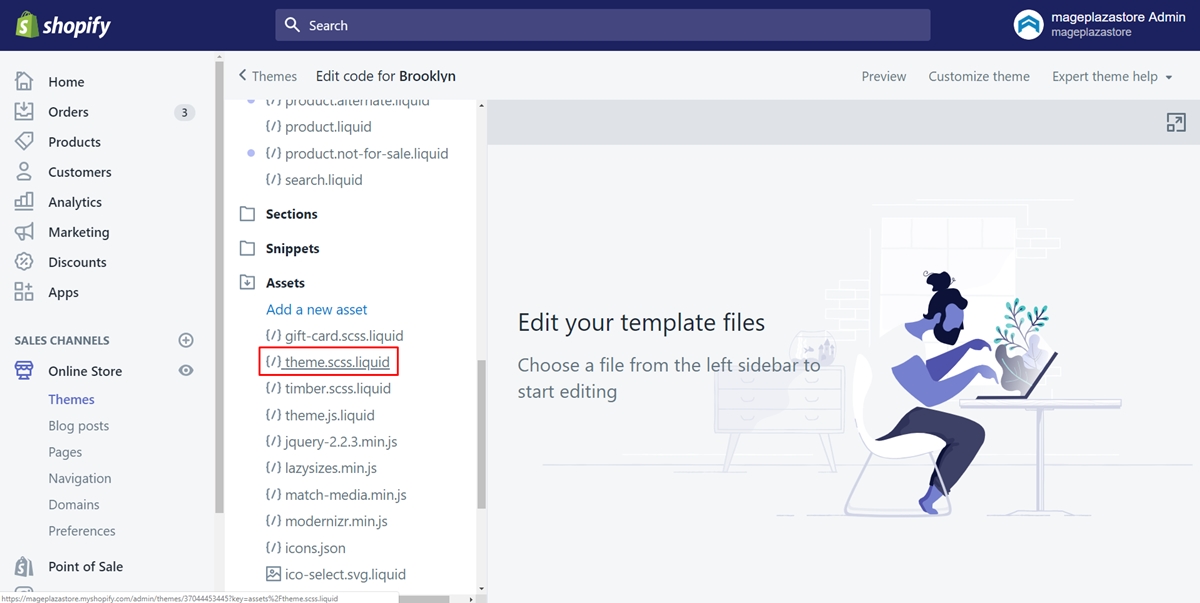Image resolution: width=1200 pixels, height=603 pixels.
Task: Open Domains submenu
Action: click(74, 504)
